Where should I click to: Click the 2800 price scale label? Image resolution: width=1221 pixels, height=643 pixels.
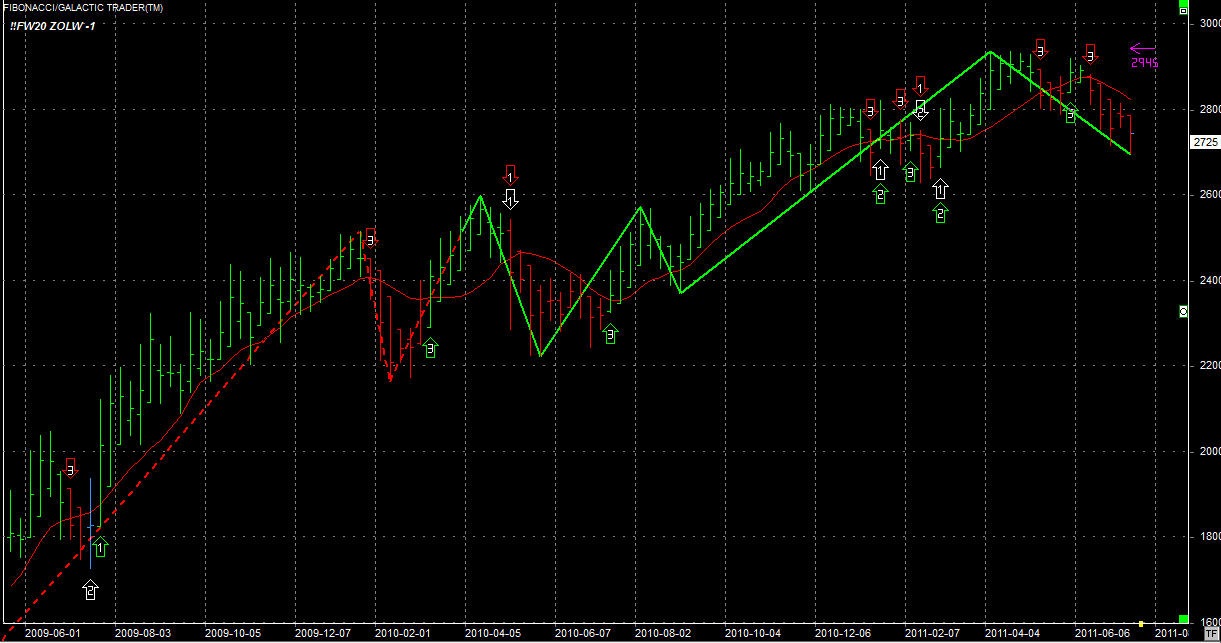(1208, 109)
